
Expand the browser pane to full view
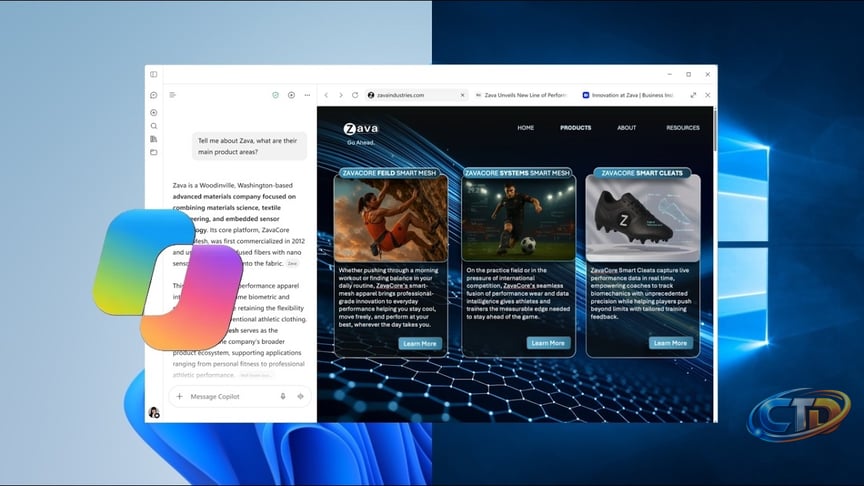tap(693, 95)
